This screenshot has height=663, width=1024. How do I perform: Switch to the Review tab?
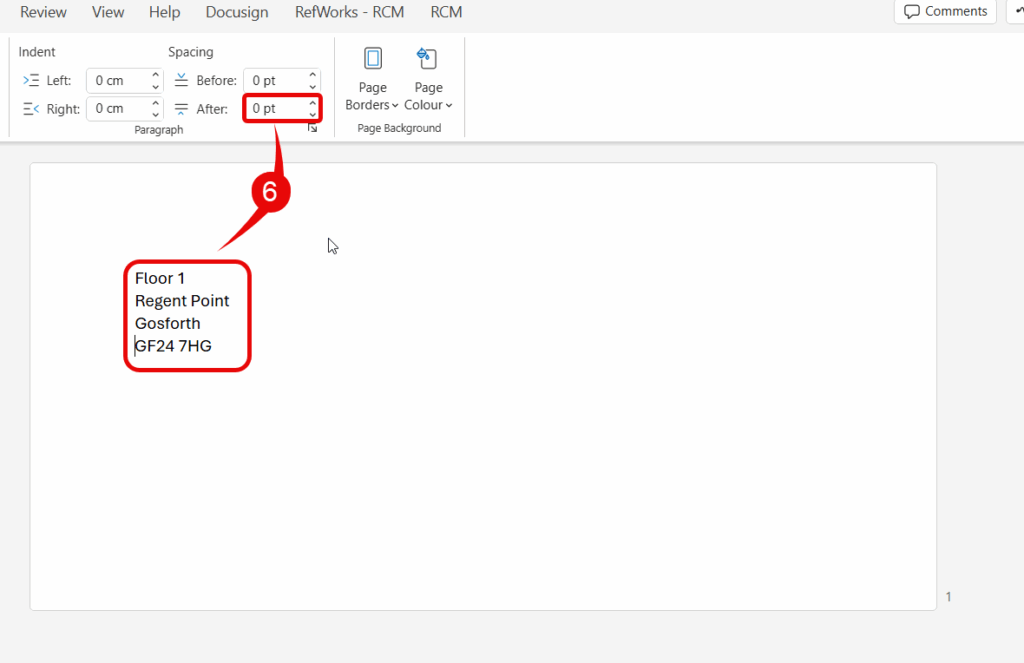coord(43,12)
